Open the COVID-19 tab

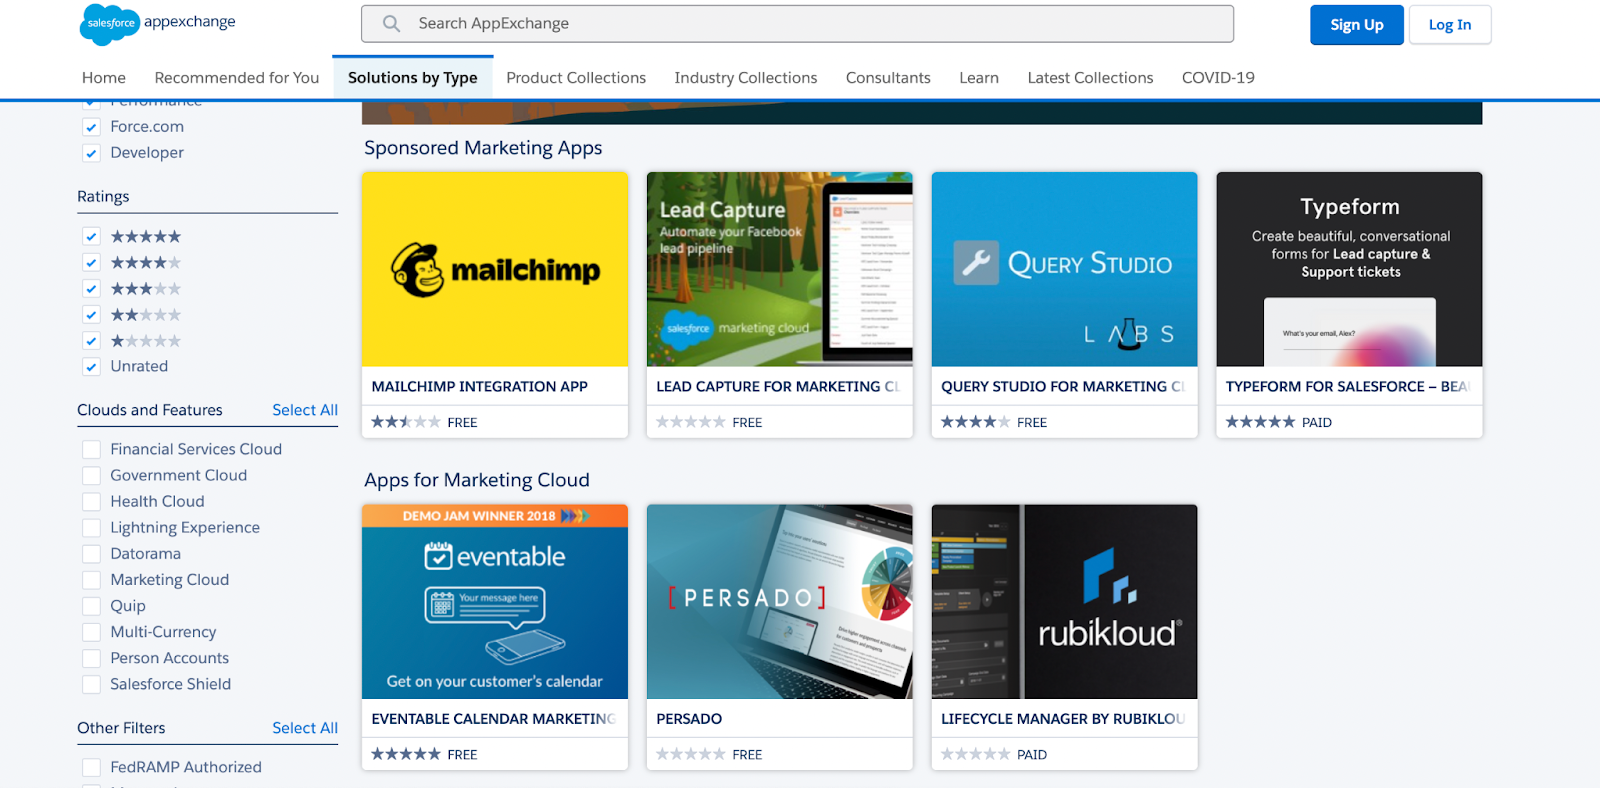click(x=1218, y=78)
